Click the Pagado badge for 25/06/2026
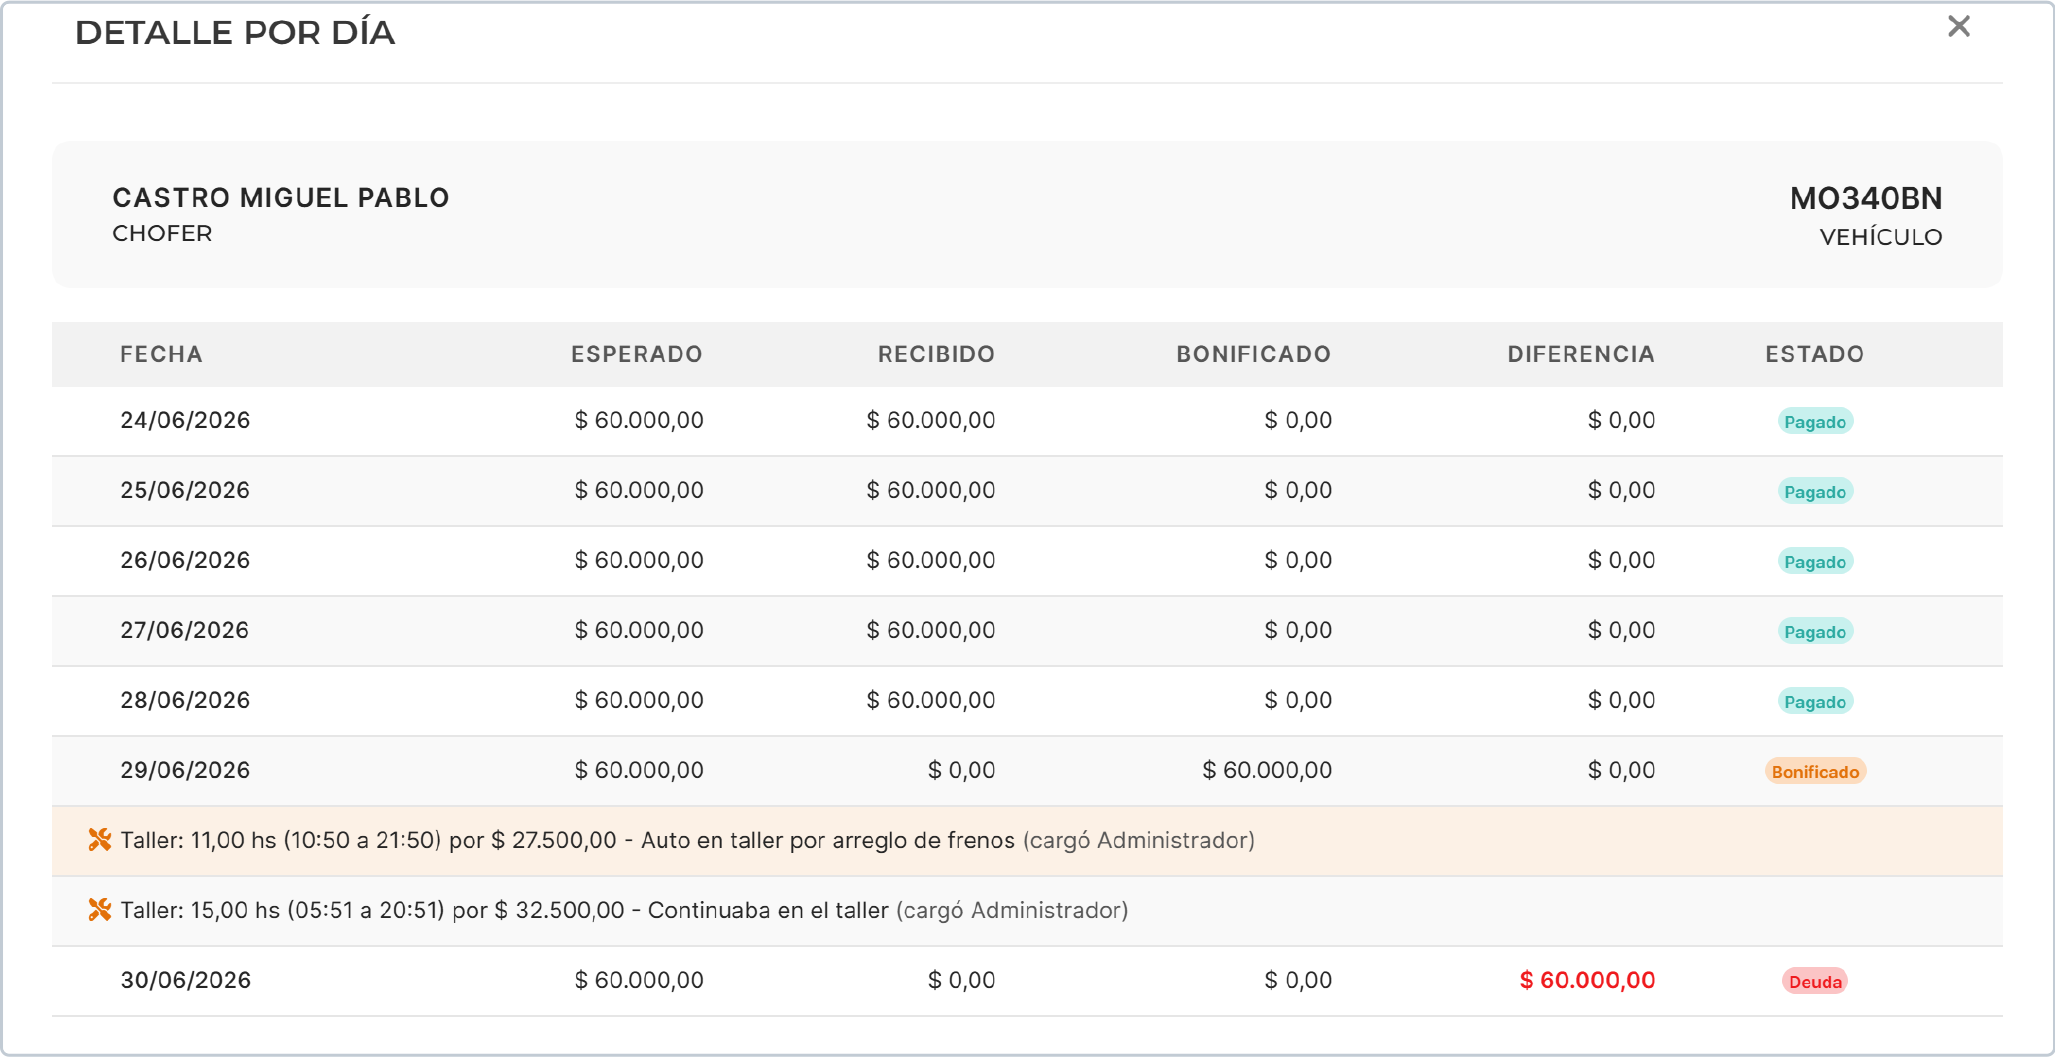Image resolution: width=2055 pixels, height=1057 pixels. (x=1815, y=492)
